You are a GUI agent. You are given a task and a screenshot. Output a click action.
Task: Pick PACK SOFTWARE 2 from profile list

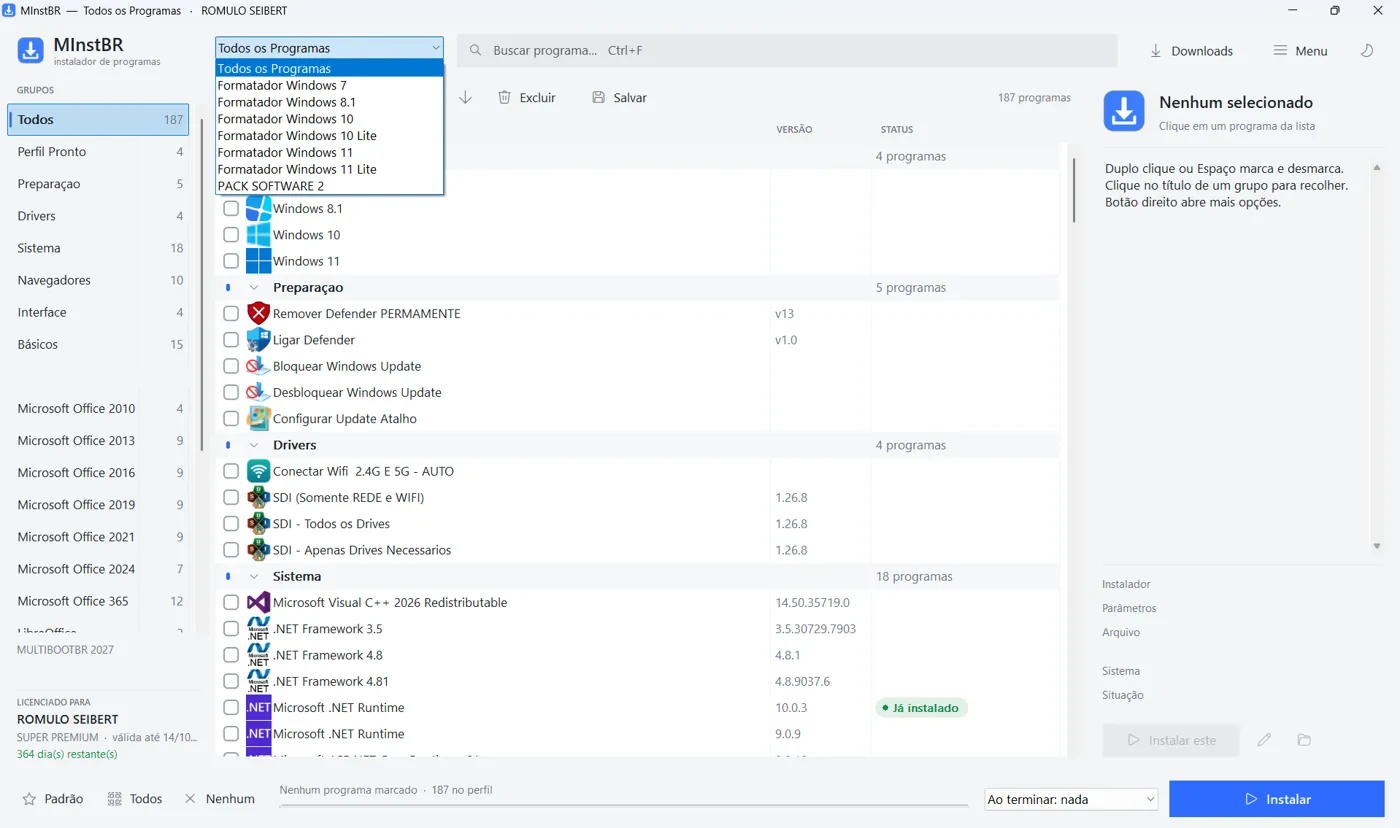[x=329, y=186]
